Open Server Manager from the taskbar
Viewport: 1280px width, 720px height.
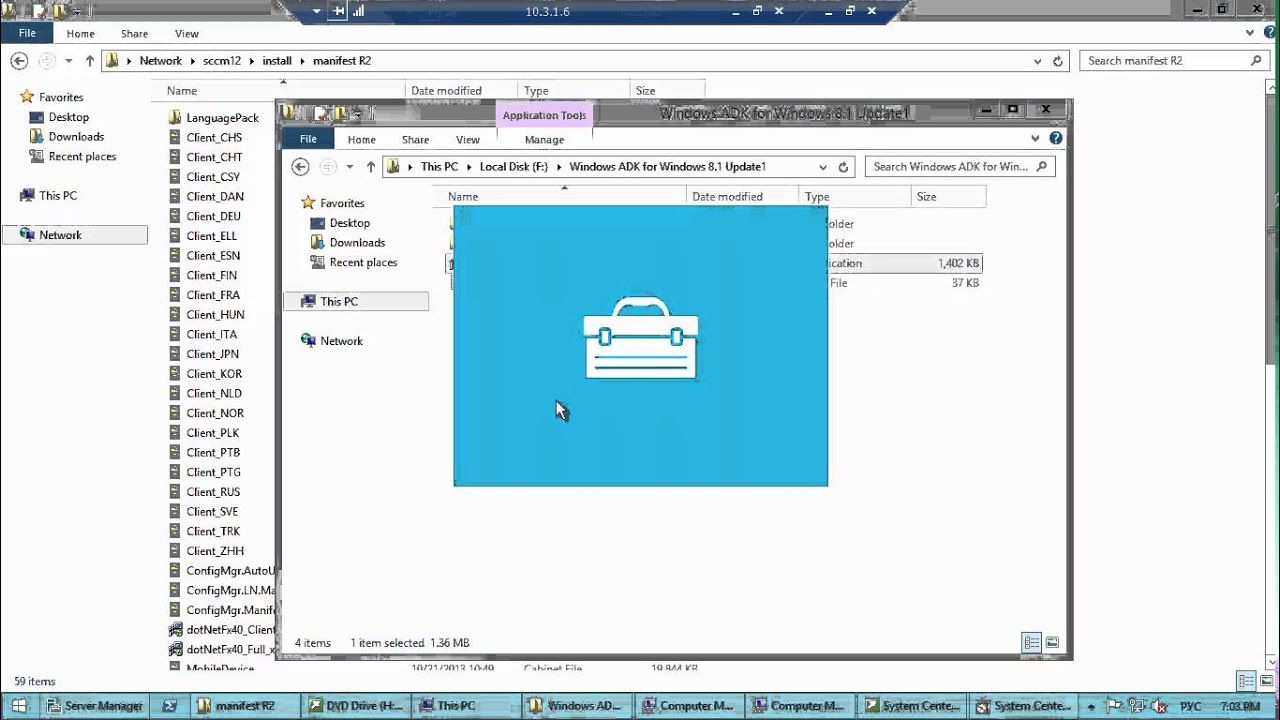pos(94,706)
